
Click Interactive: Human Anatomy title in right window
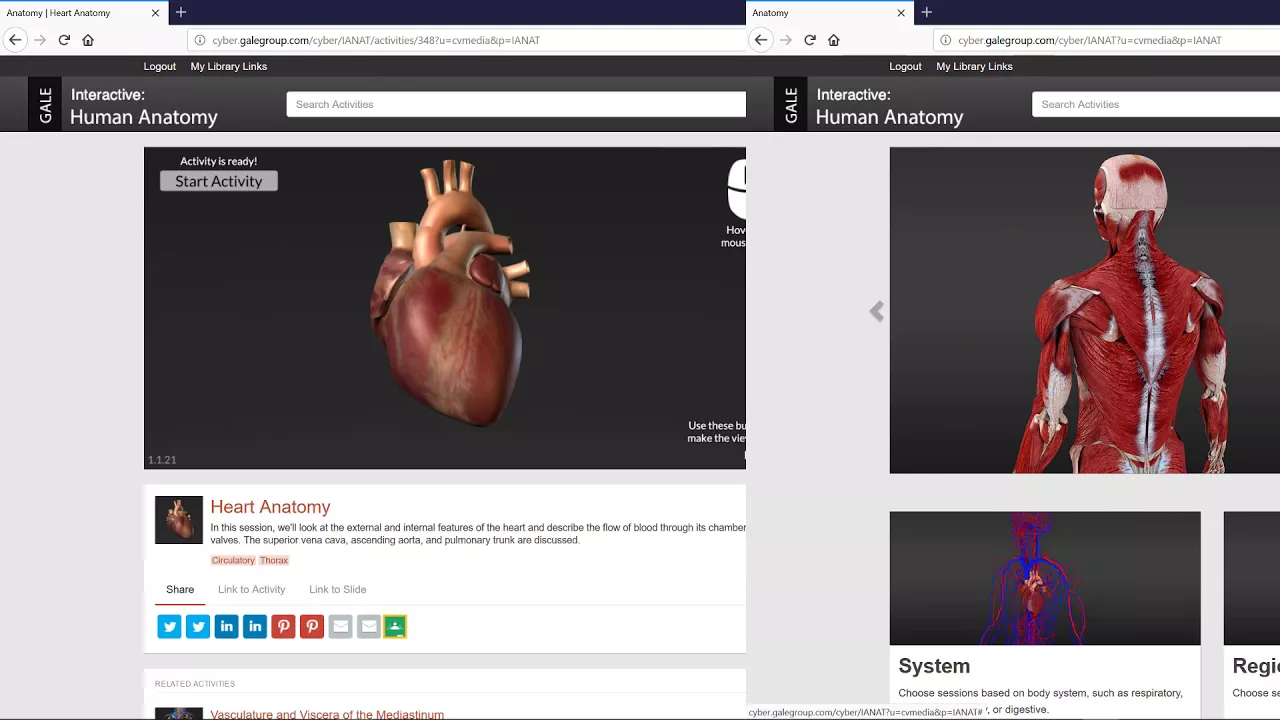pos(889,106)
